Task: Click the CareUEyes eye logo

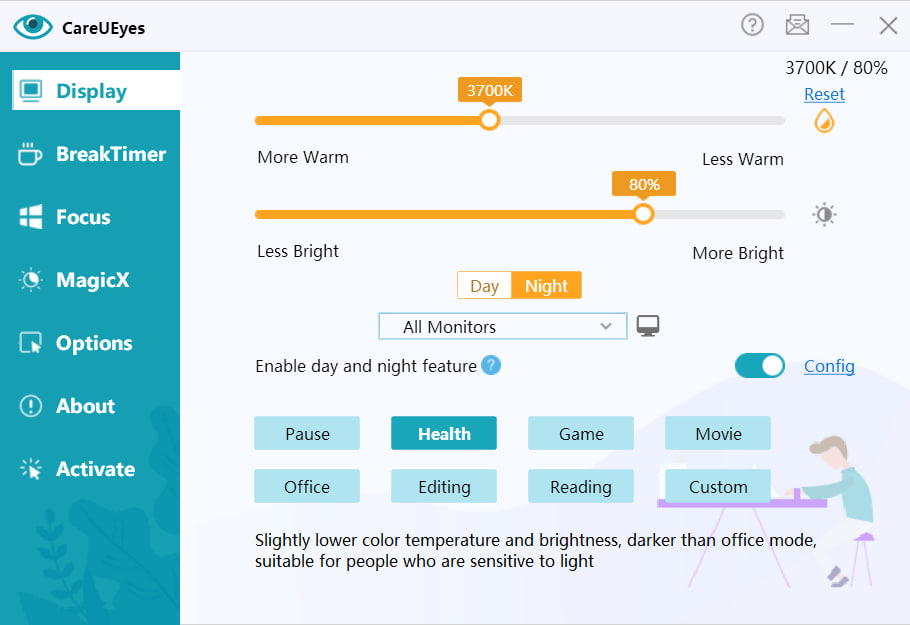Action: (33, 27)
